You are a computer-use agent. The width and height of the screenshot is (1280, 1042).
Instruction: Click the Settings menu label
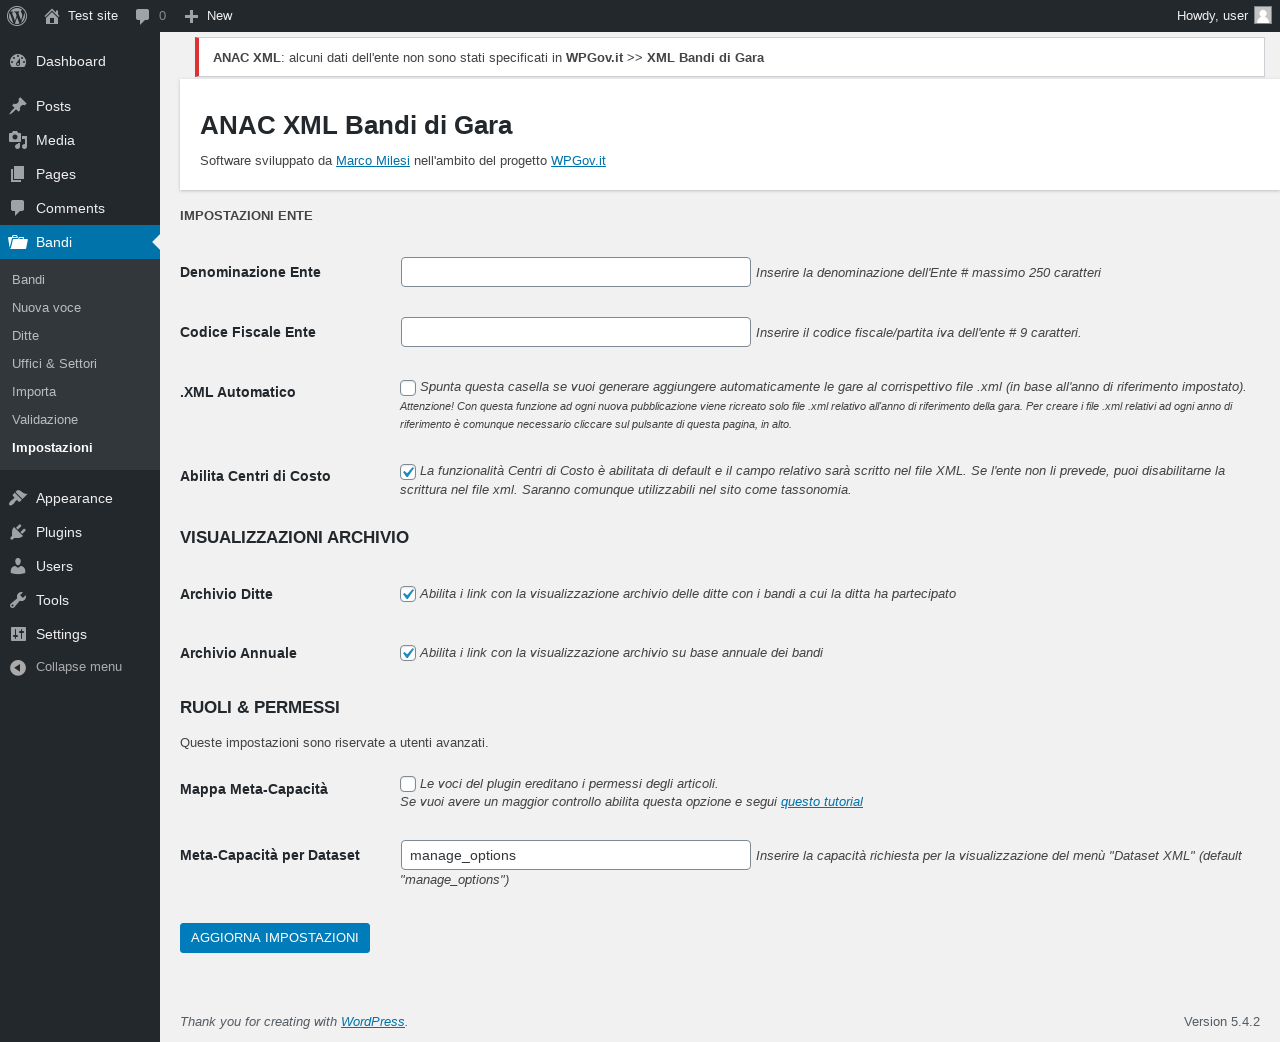[61, 634]
